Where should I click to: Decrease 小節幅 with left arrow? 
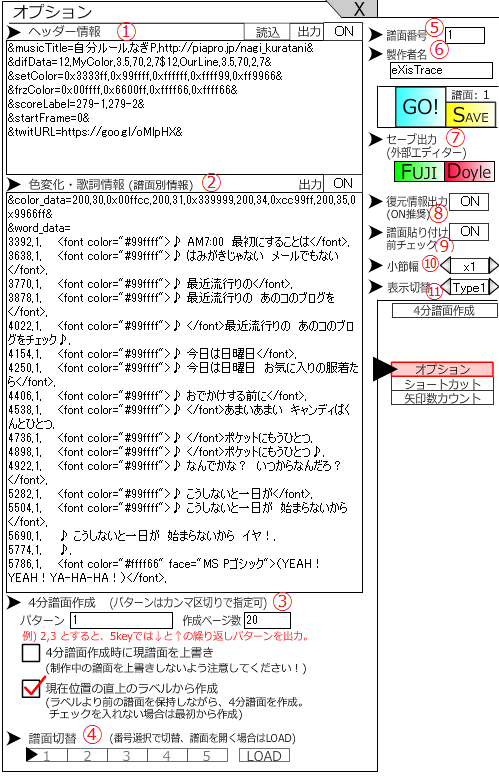(x=446, y=266)
